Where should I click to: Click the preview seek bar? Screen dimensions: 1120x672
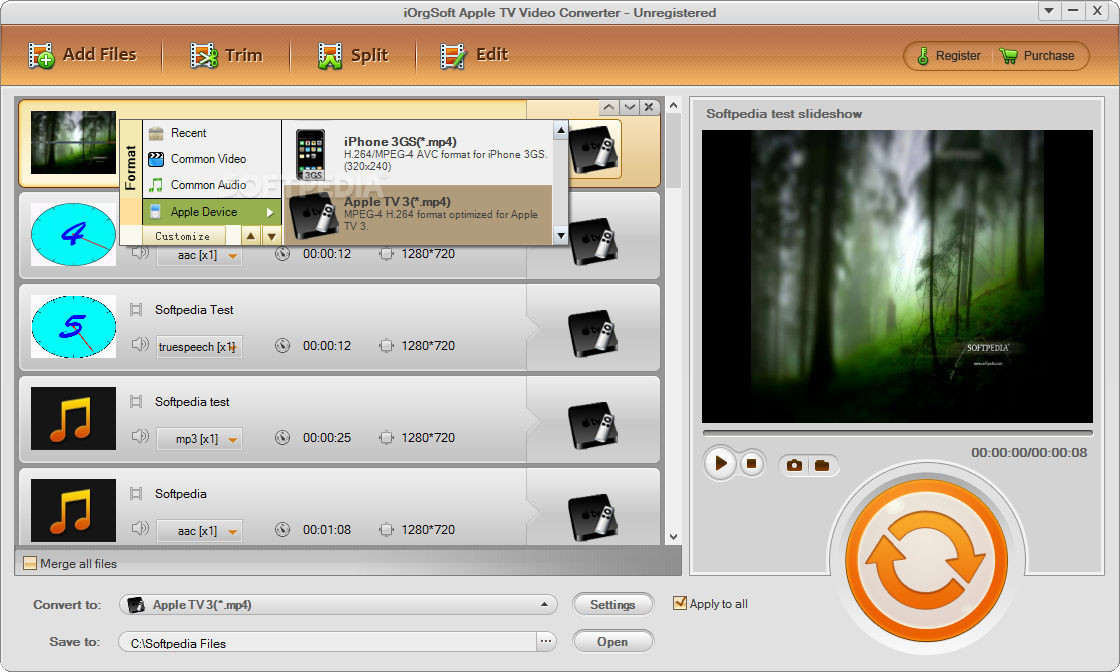(x=898, y=433)
